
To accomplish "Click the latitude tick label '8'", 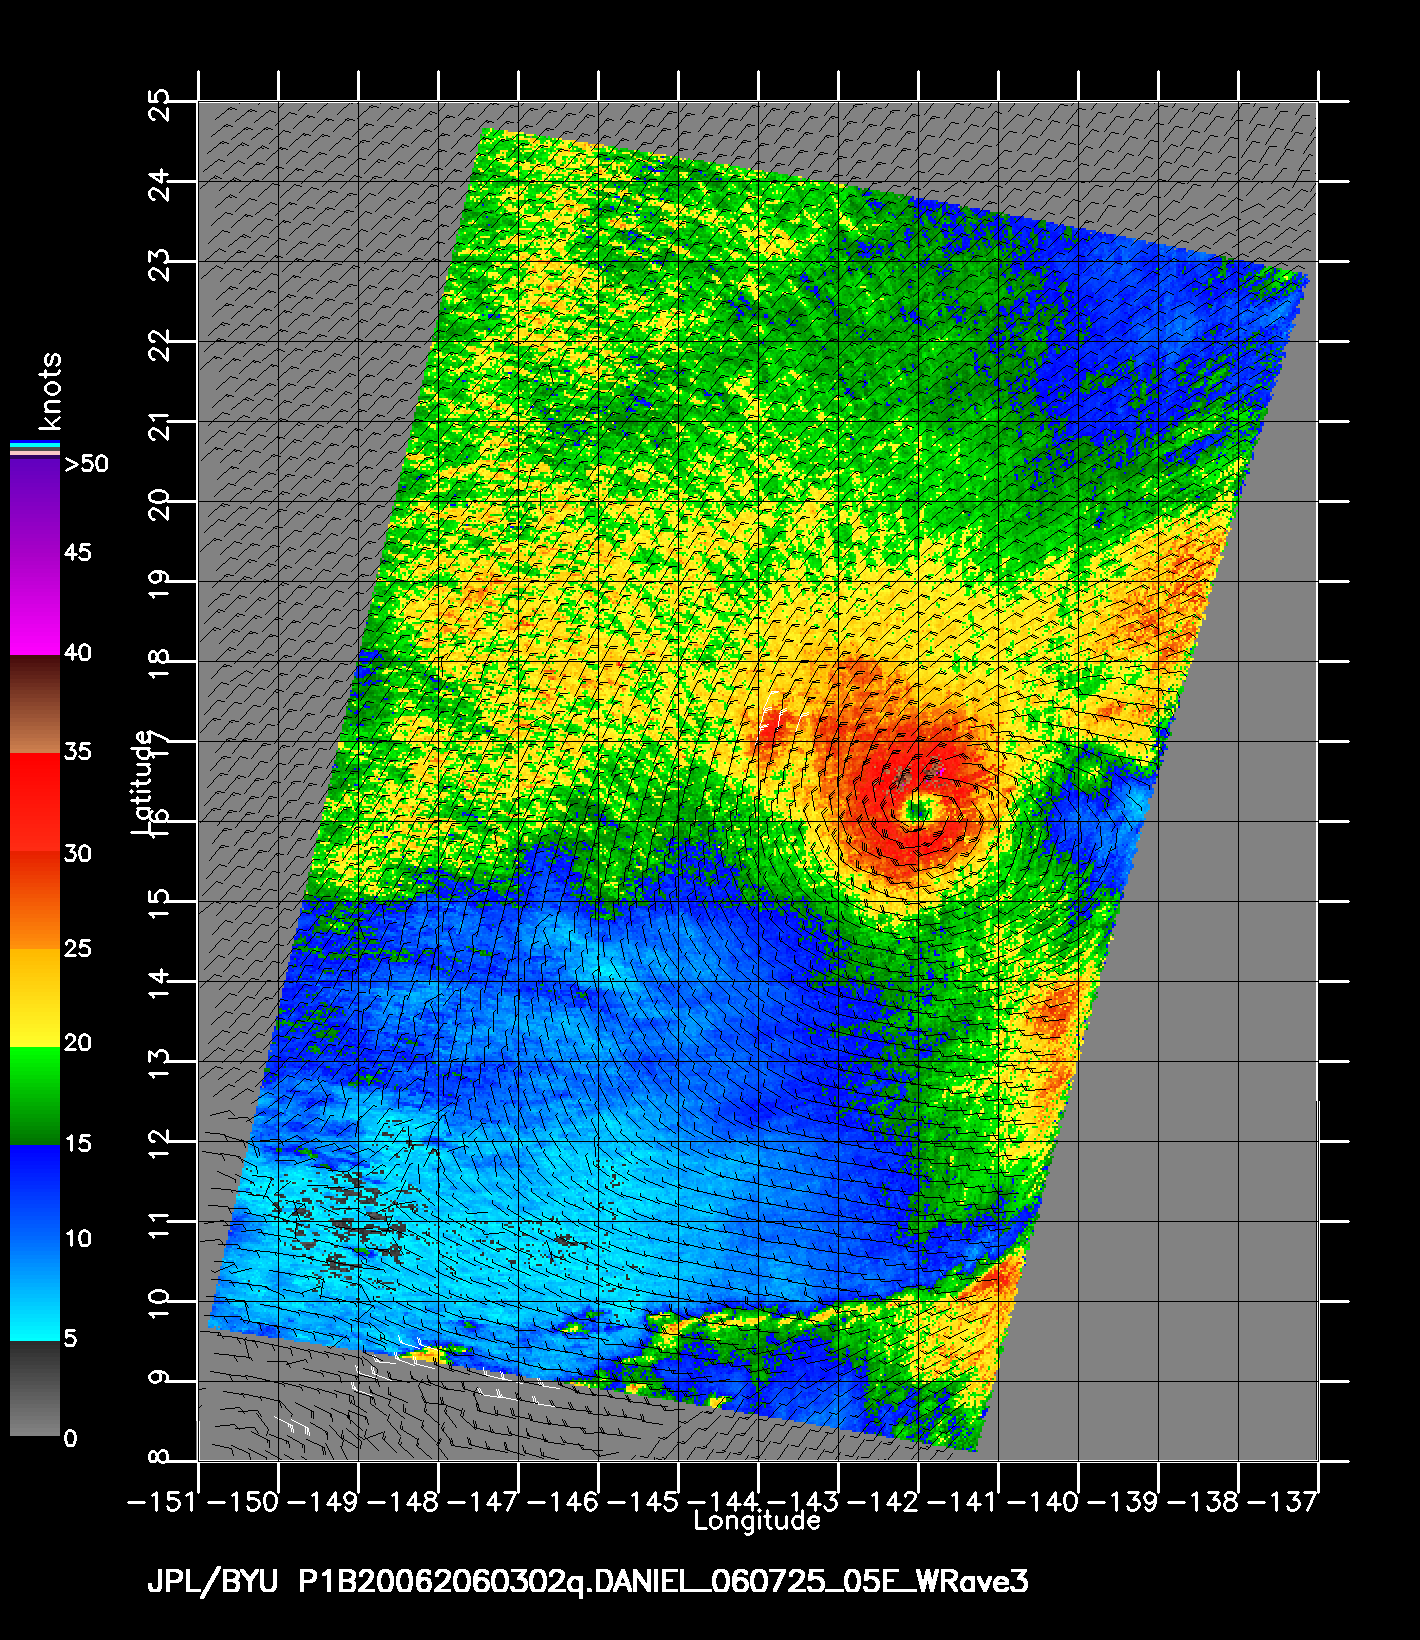I will point(158,1458).
